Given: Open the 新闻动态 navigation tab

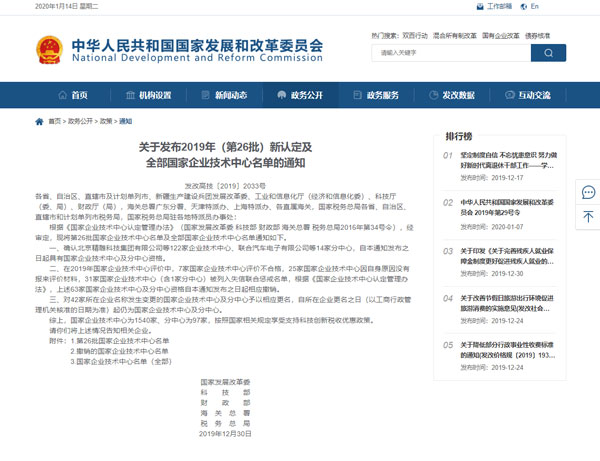Looking at the screenshot, I should 224,95.
